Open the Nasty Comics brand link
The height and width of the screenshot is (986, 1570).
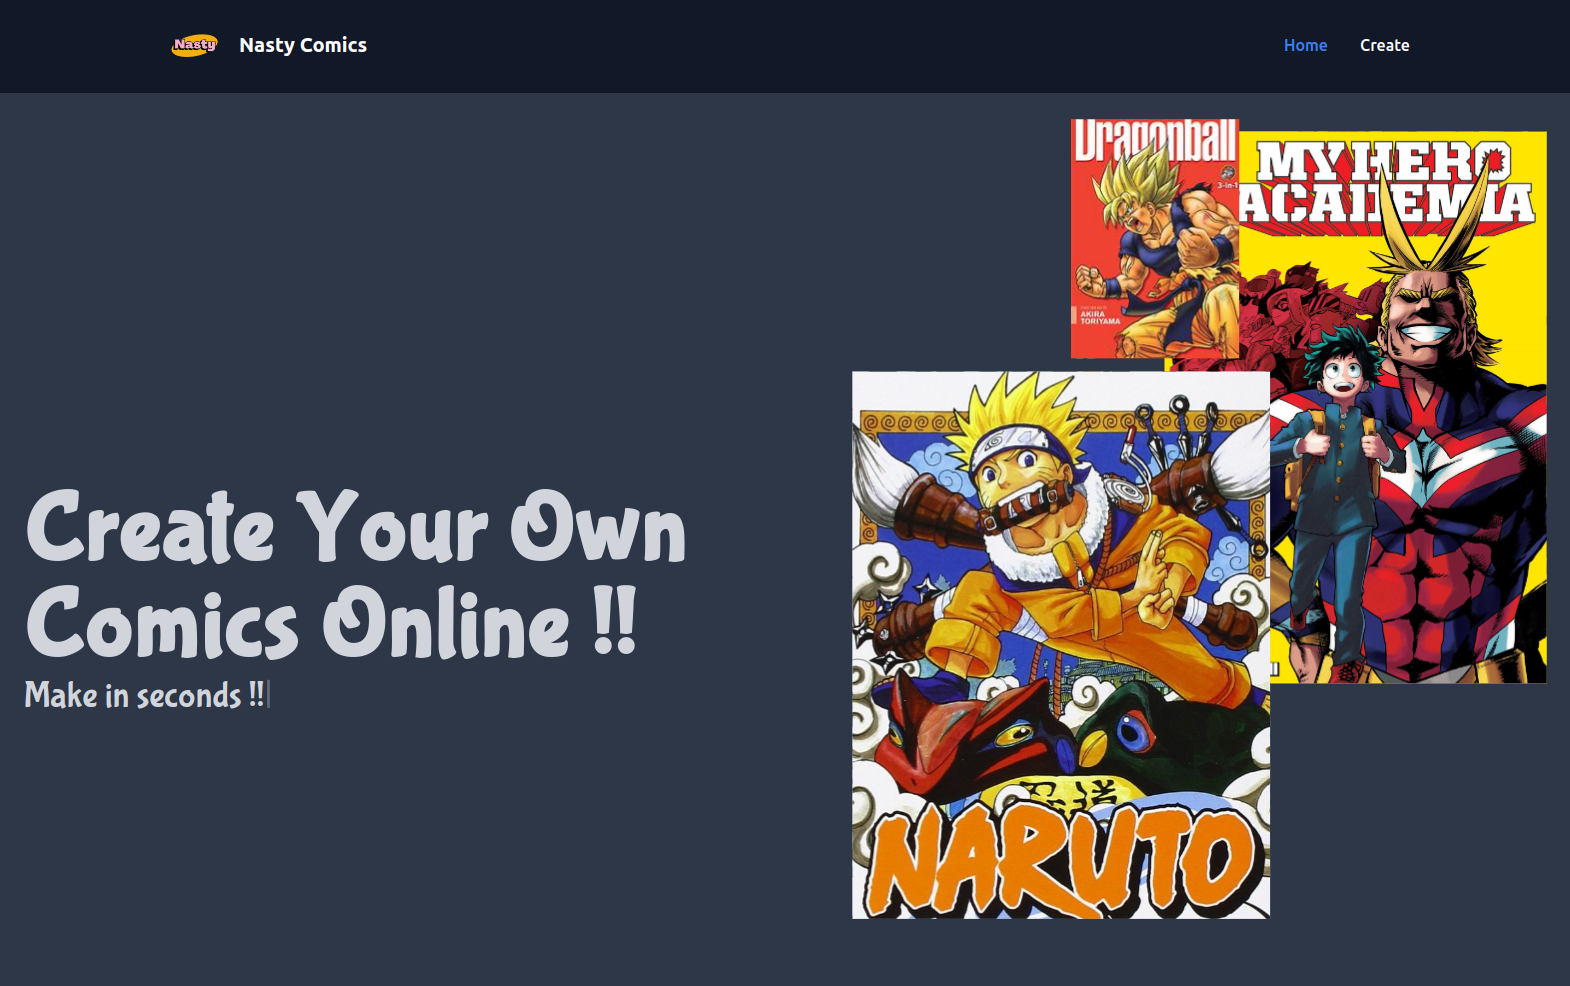pyautogui.click(x=303, y=45)
